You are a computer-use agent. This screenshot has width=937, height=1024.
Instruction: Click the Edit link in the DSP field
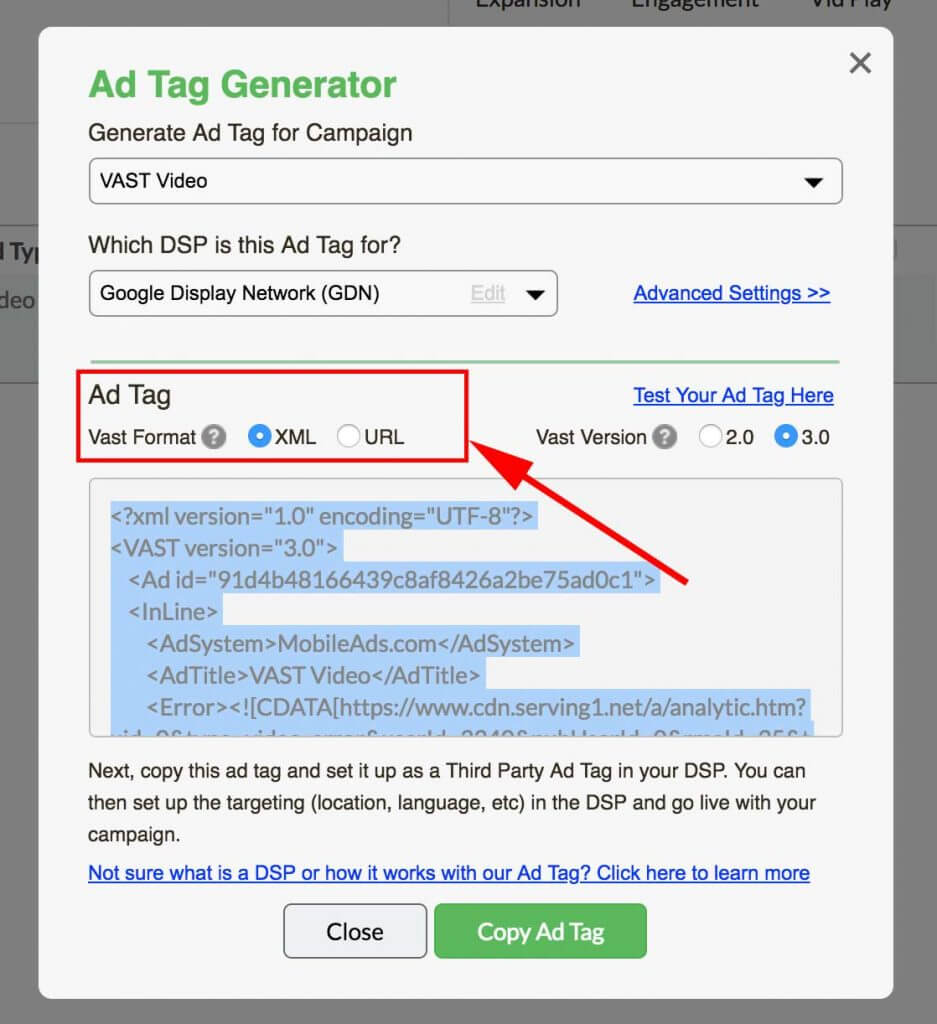point(488,294)
